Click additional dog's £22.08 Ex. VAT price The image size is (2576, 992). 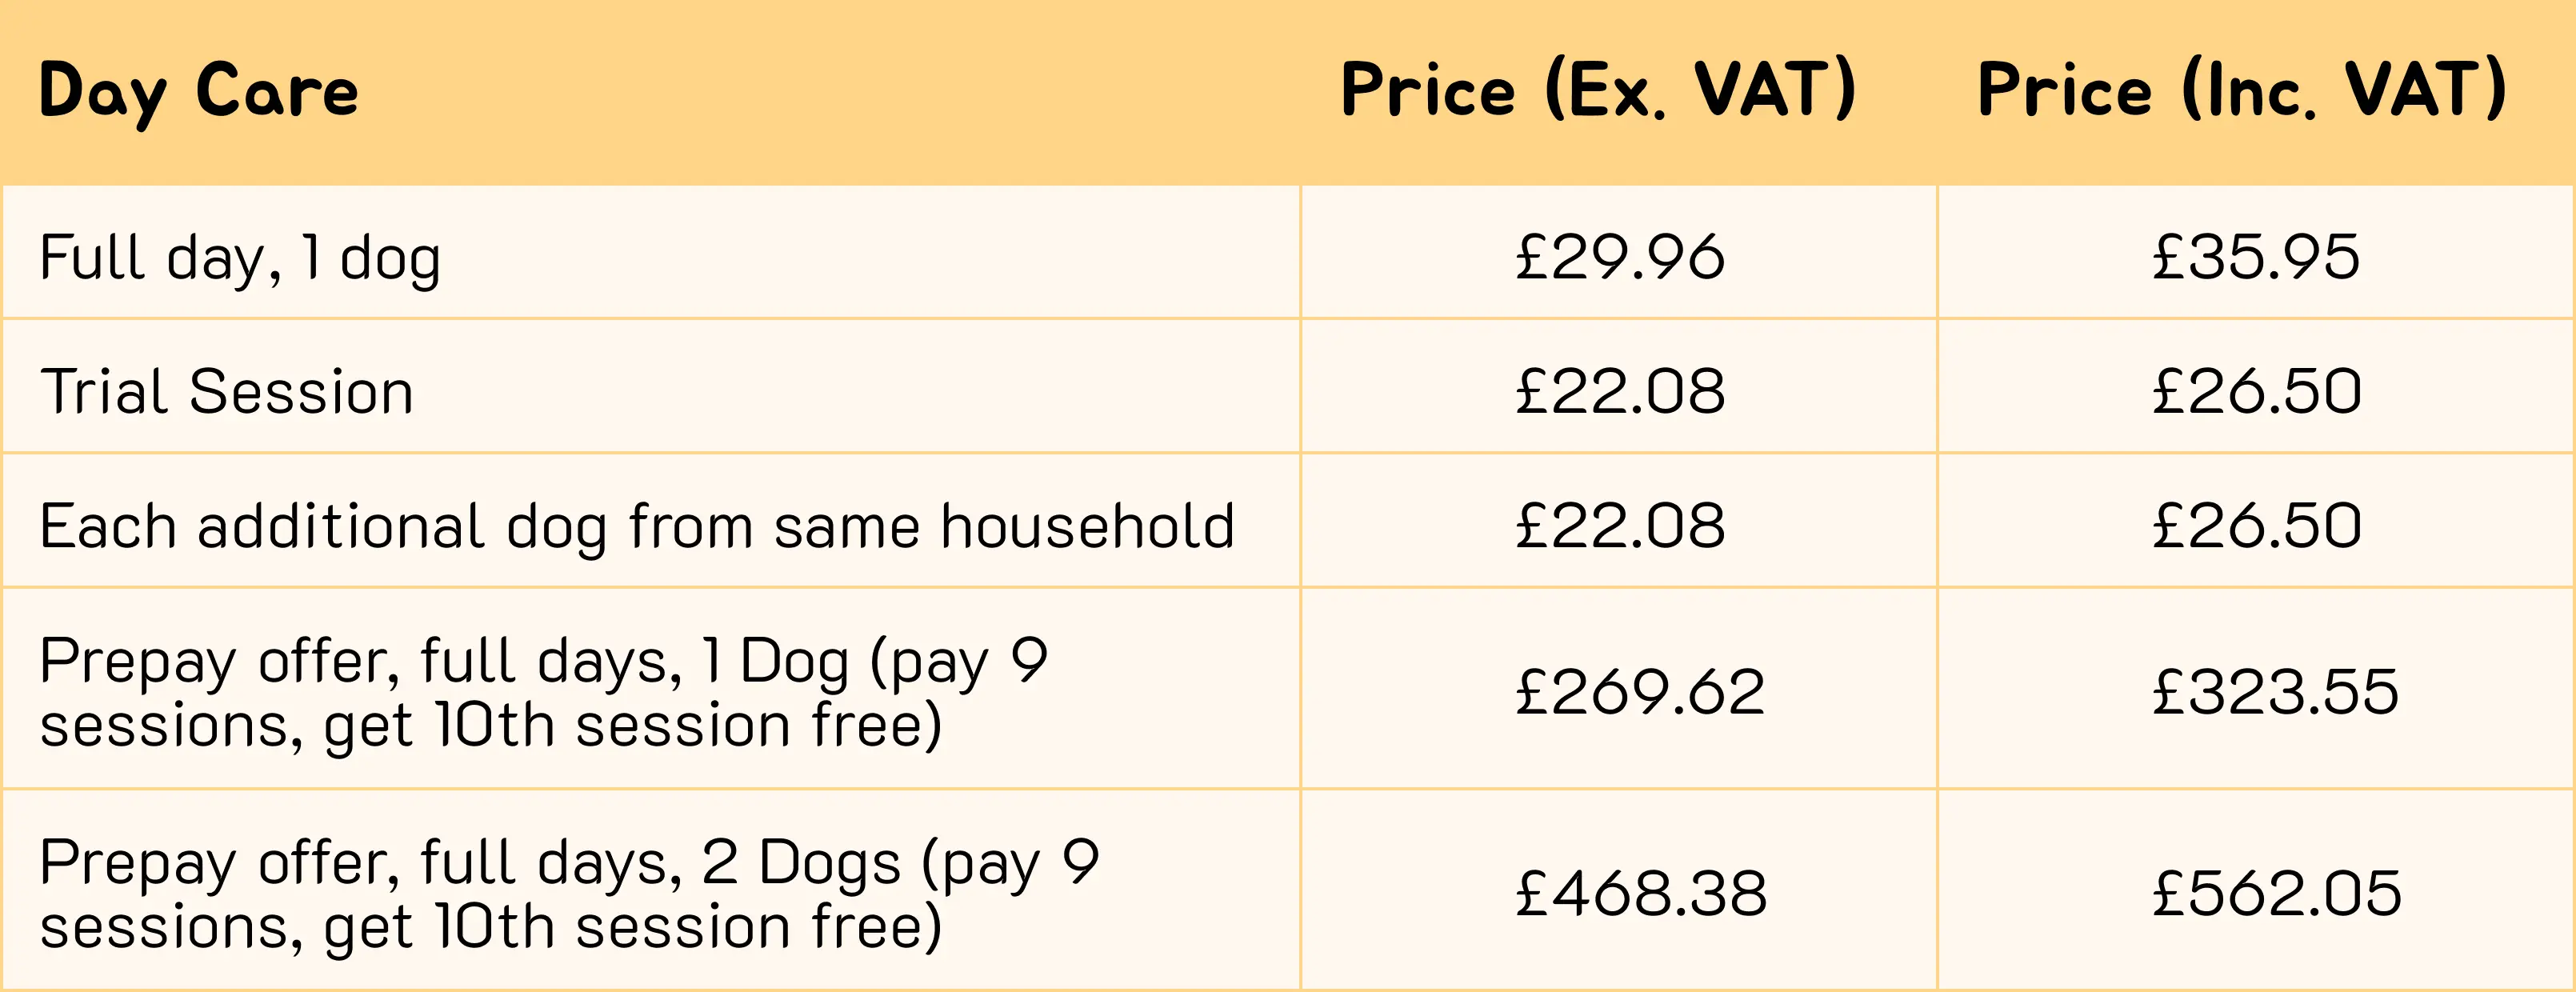click(x=1619, y=526)
